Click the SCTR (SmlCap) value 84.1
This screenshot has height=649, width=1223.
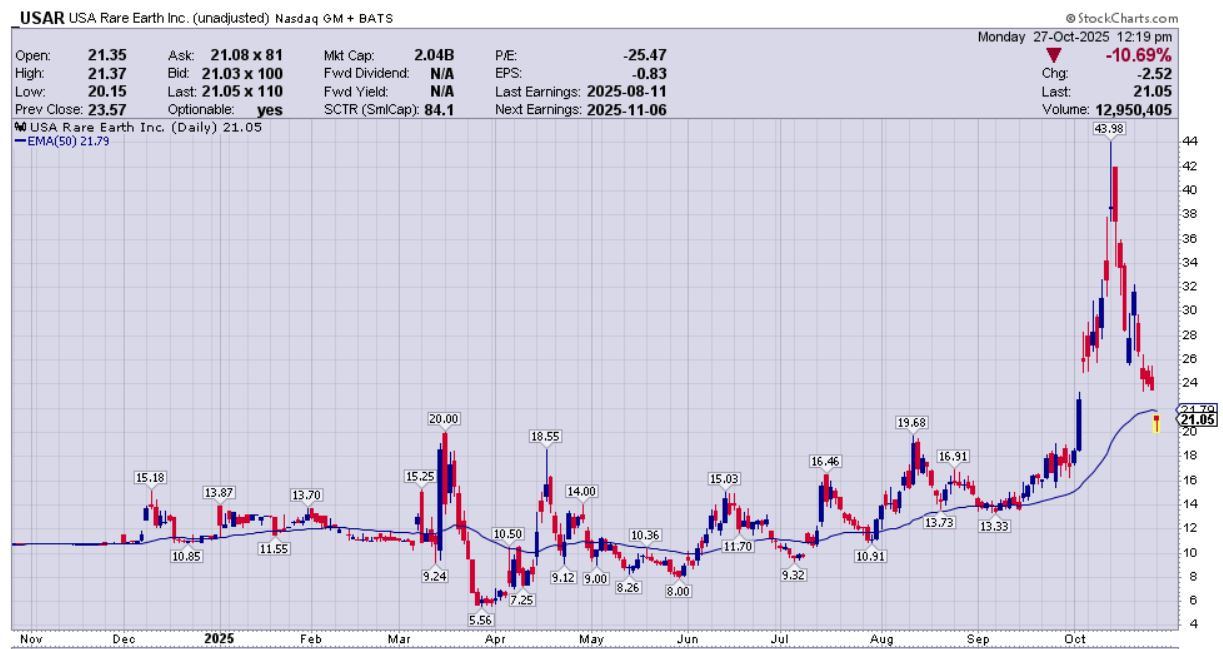click(x=440, y=109)
